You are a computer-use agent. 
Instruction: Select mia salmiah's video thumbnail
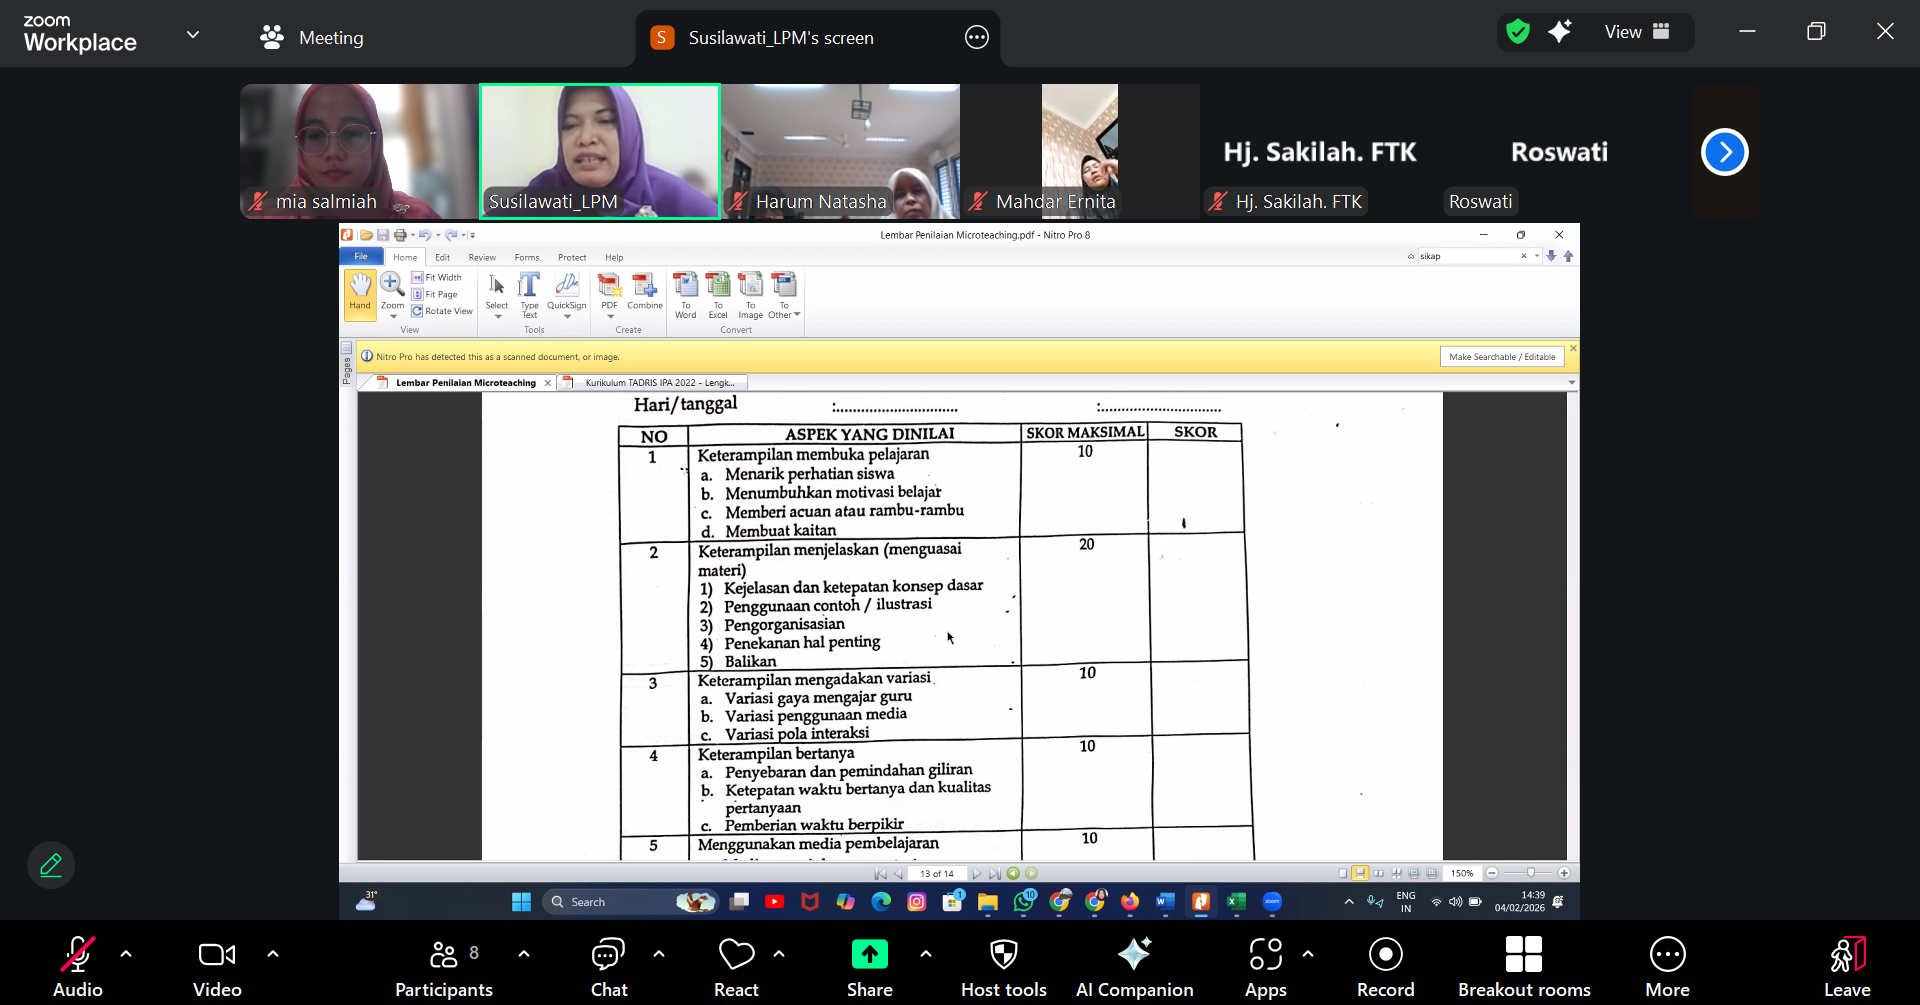click(x=358, y=151)
